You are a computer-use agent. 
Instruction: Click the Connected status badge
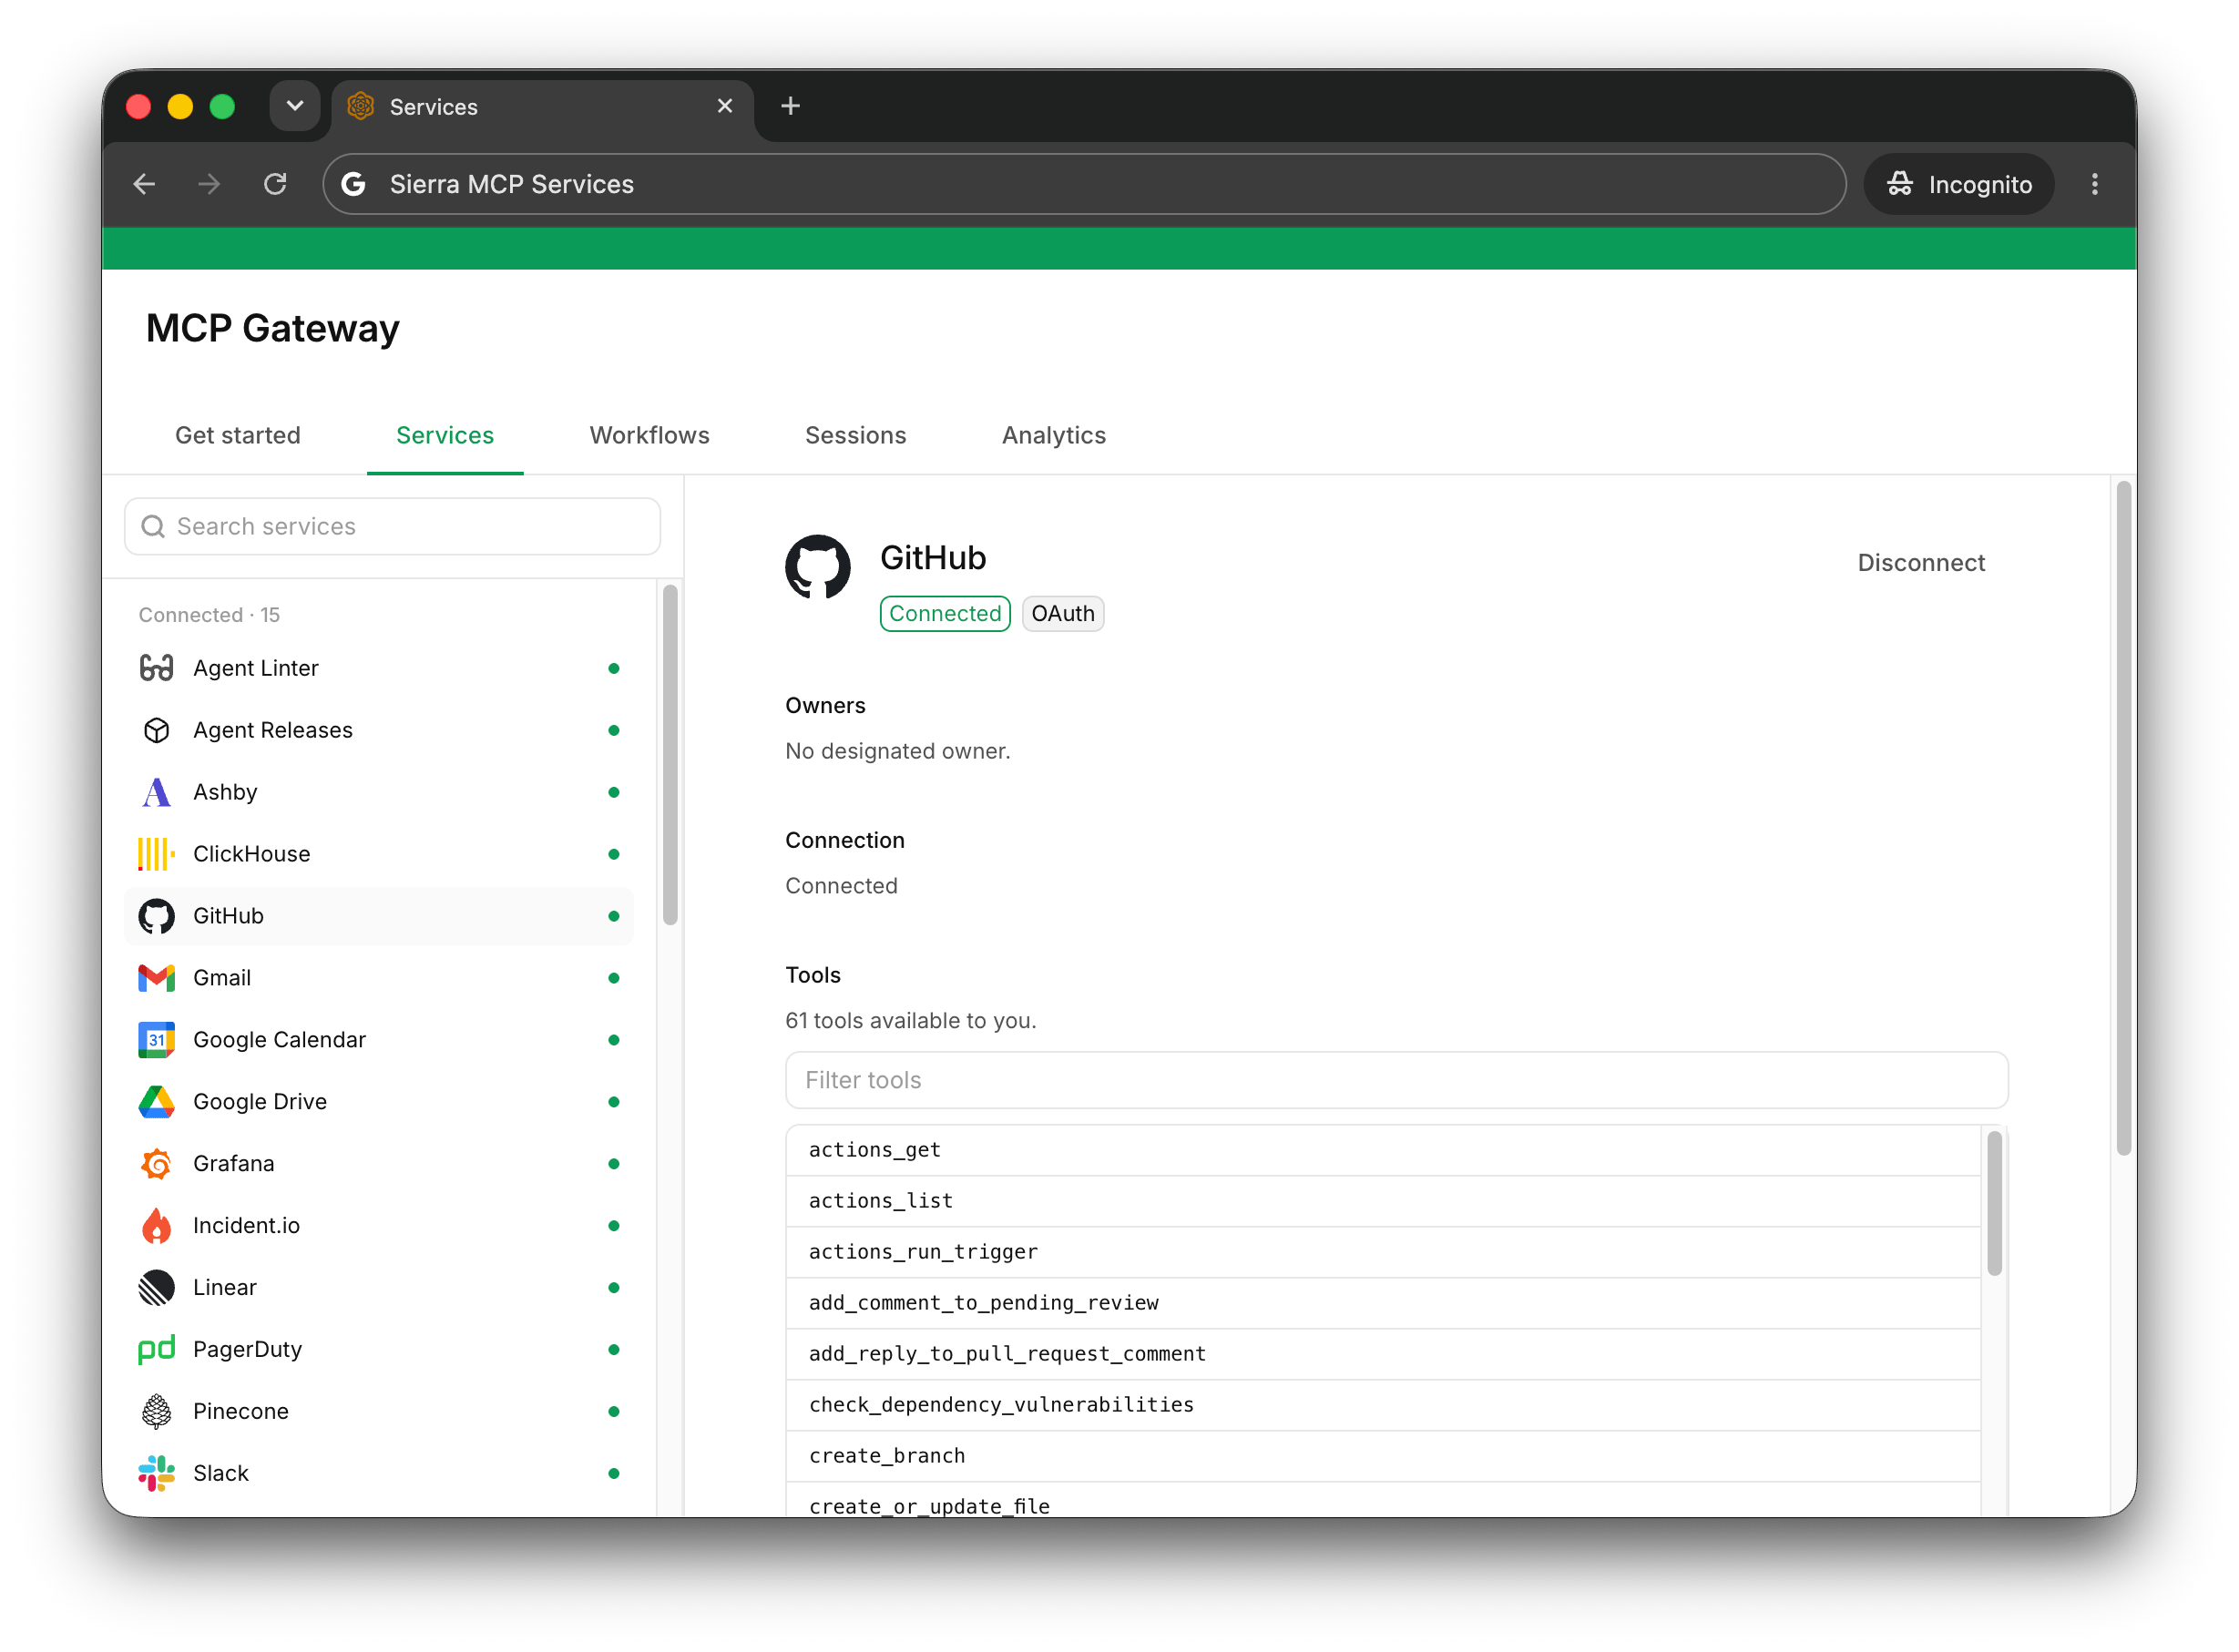pos(945,614)
